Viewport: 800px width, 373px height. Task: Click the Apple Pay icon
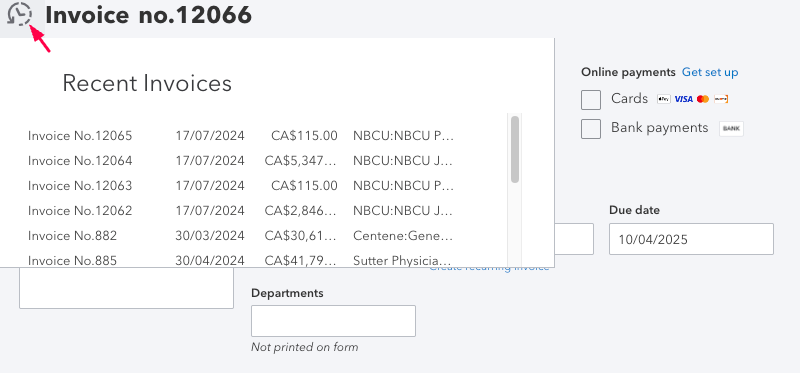point(663,99)
